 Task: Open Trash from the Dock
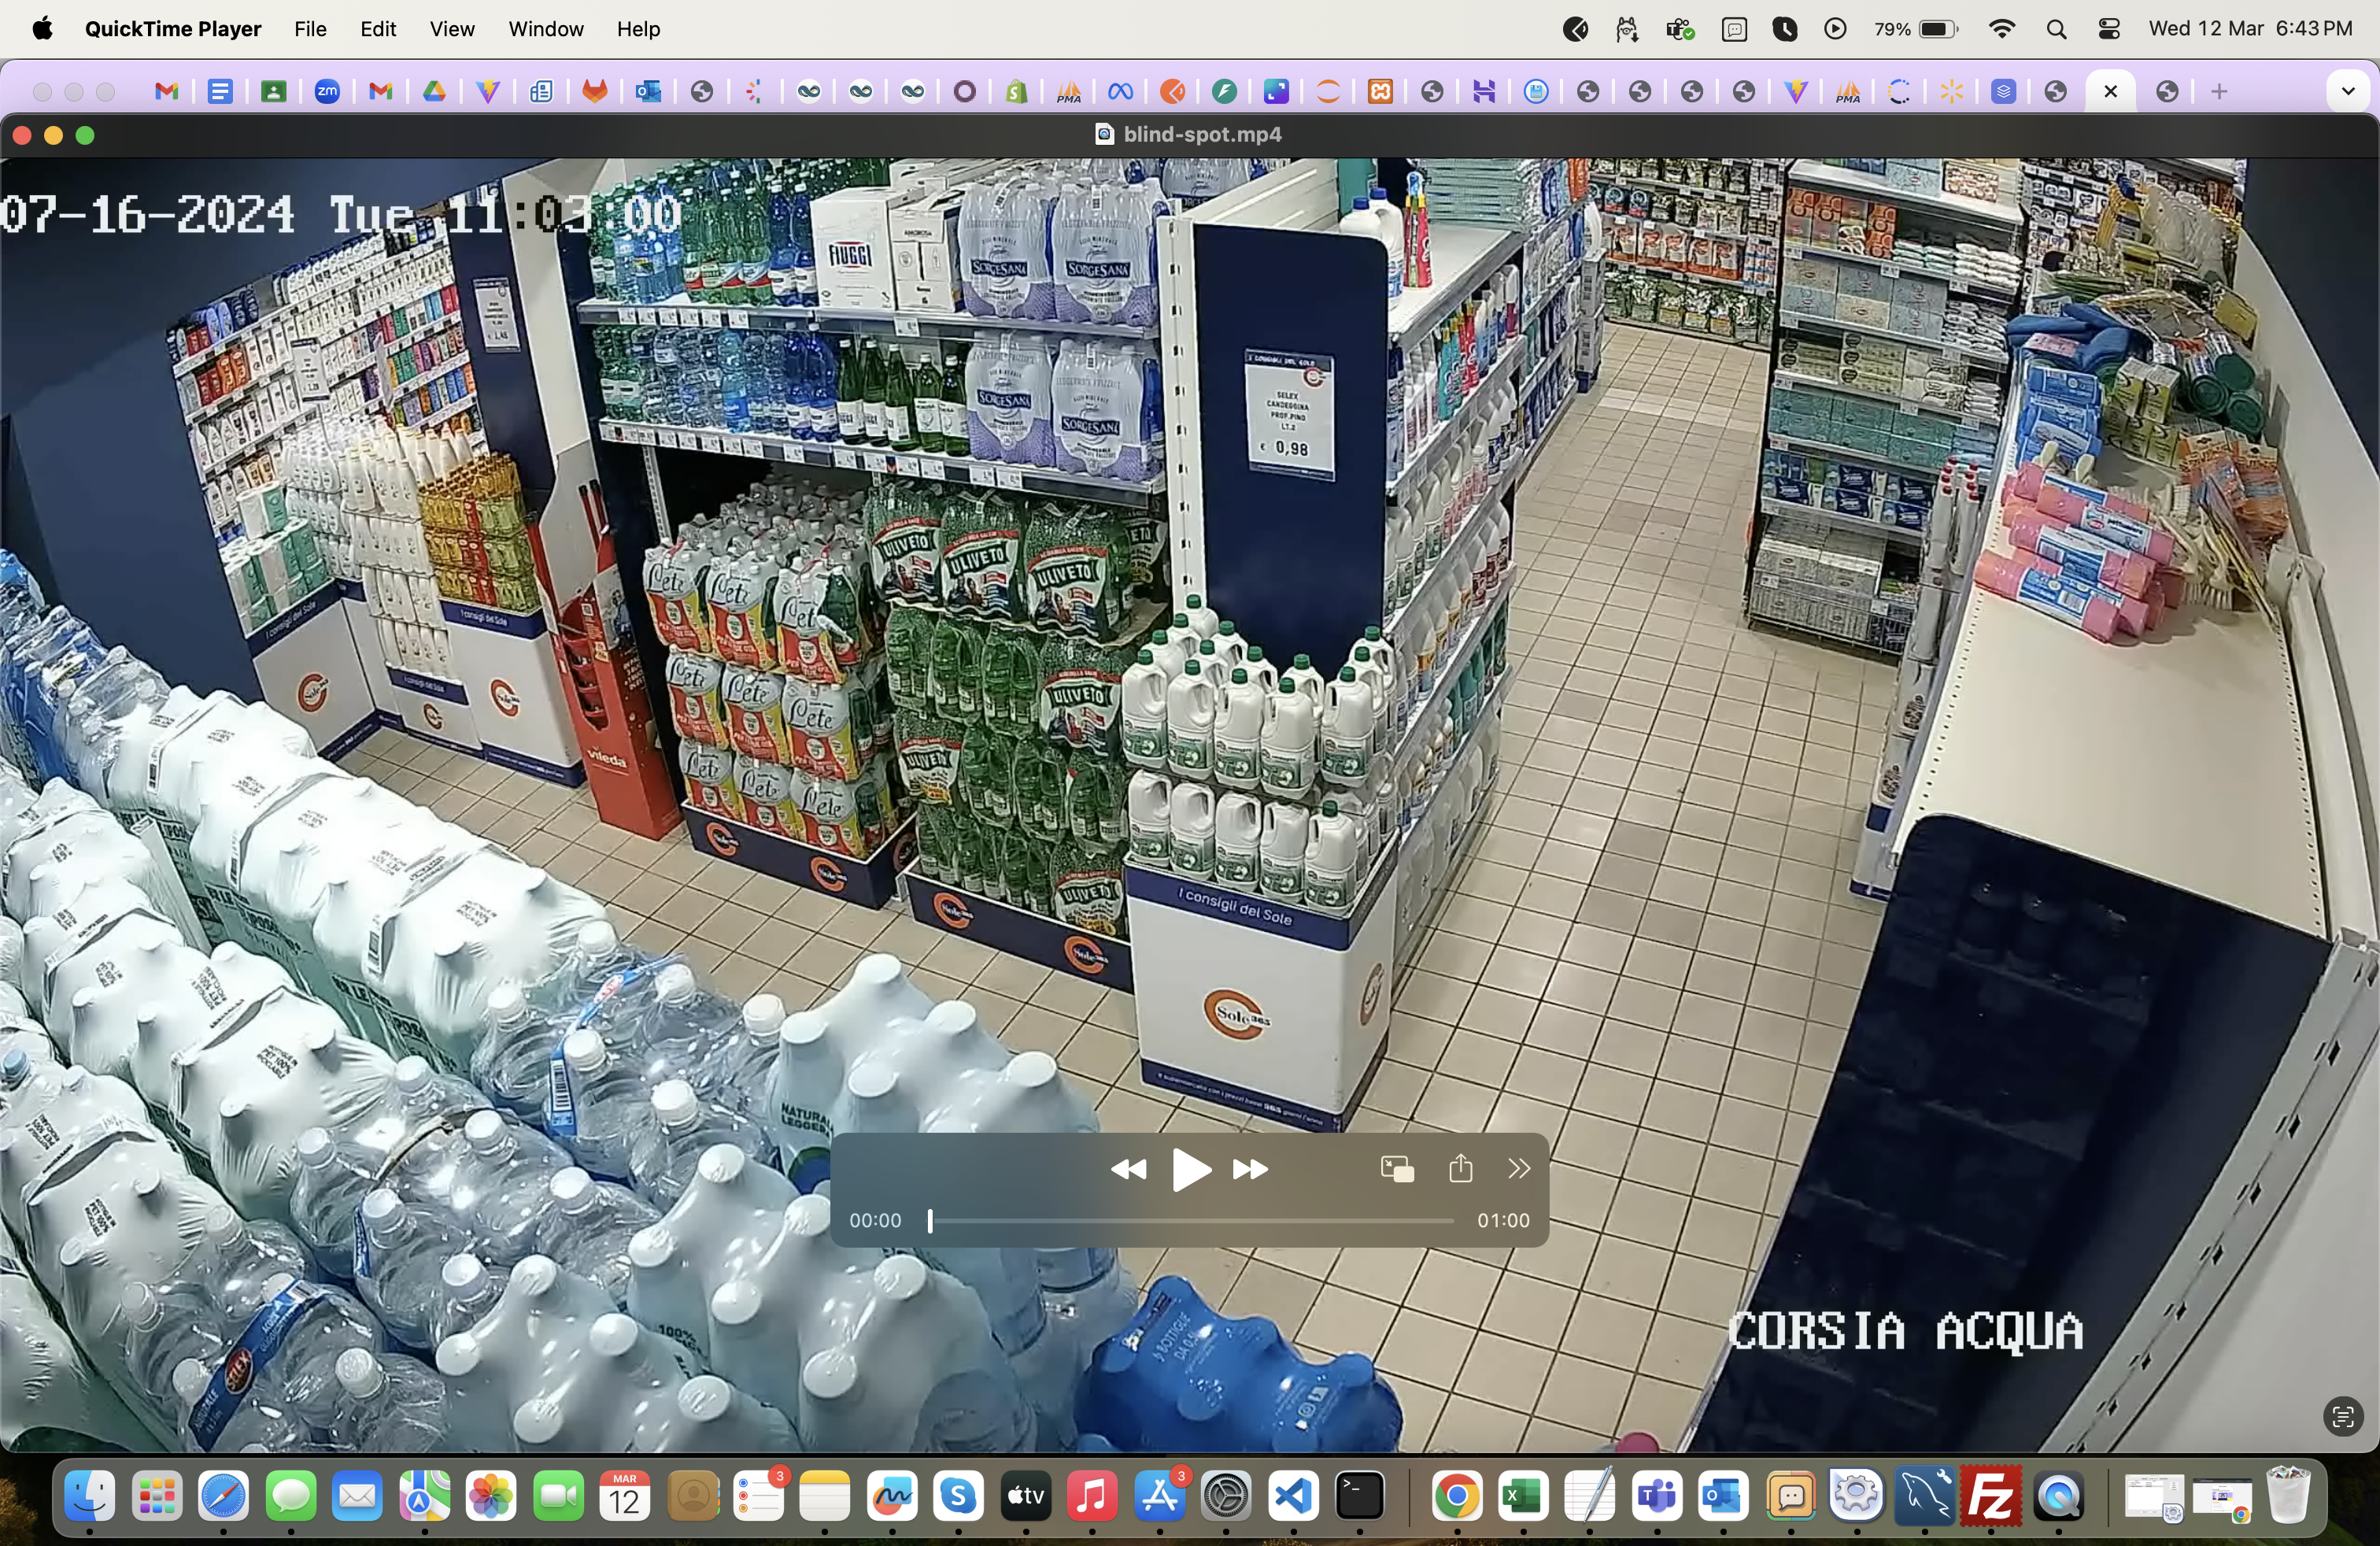tap(2288, 1496)
